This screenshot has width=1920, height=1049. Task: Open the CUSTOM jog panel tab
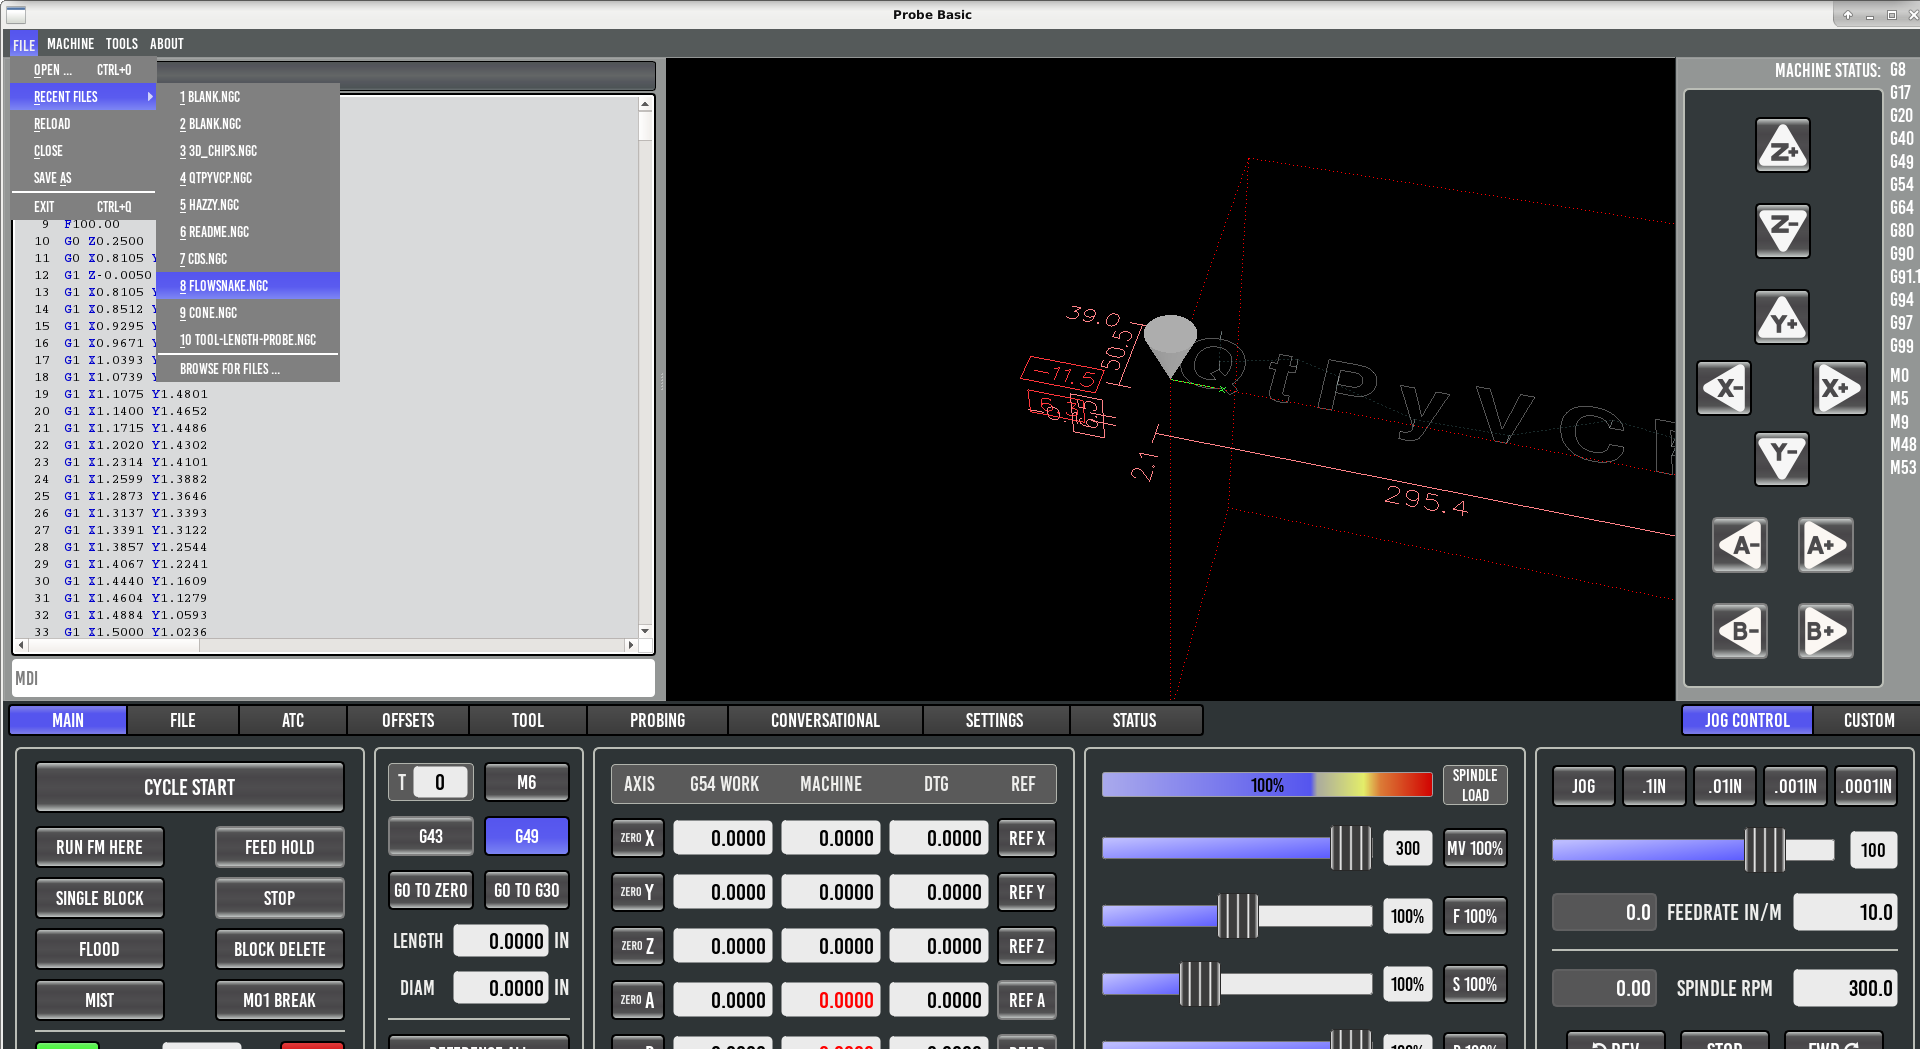coord(1868,720)
